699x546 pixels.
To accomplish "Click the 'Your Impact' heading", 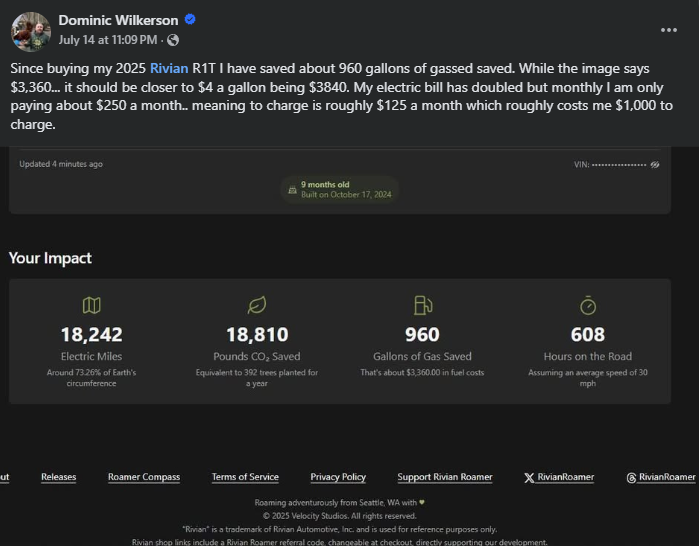I will click(50, 258).
